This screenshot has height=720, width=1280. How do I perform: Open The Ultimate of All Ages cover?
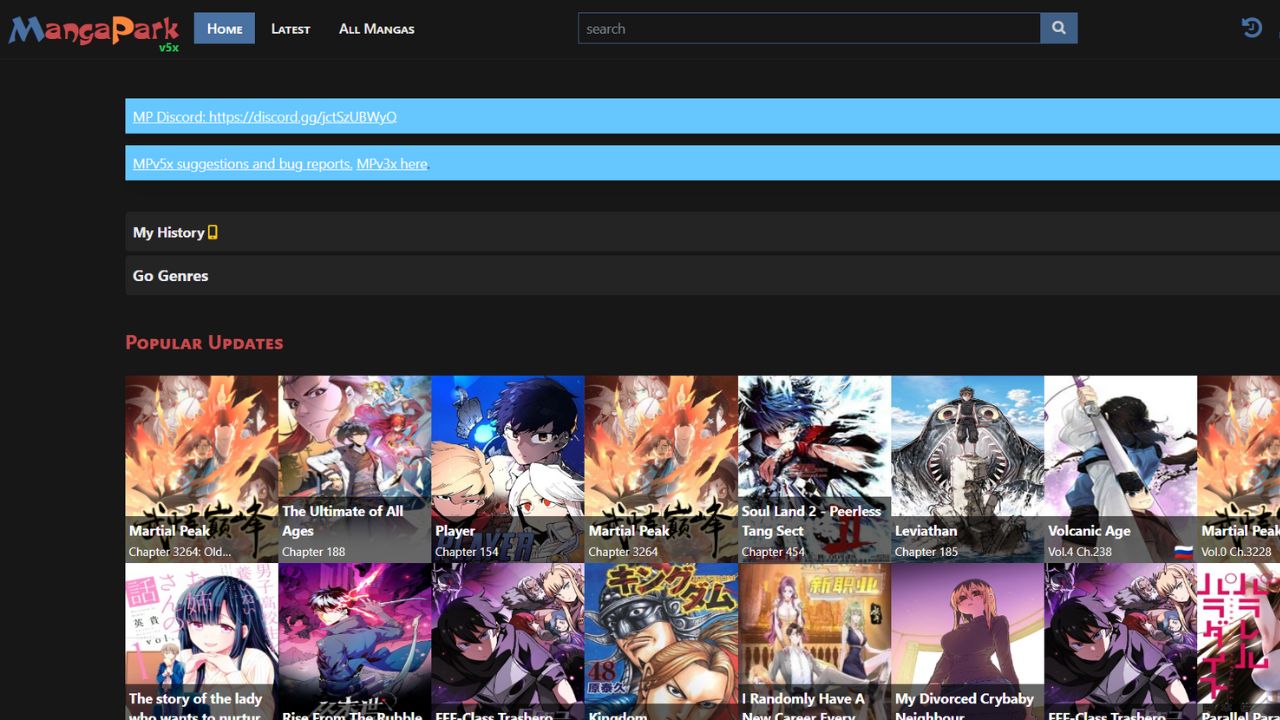(x=354, y=440)
